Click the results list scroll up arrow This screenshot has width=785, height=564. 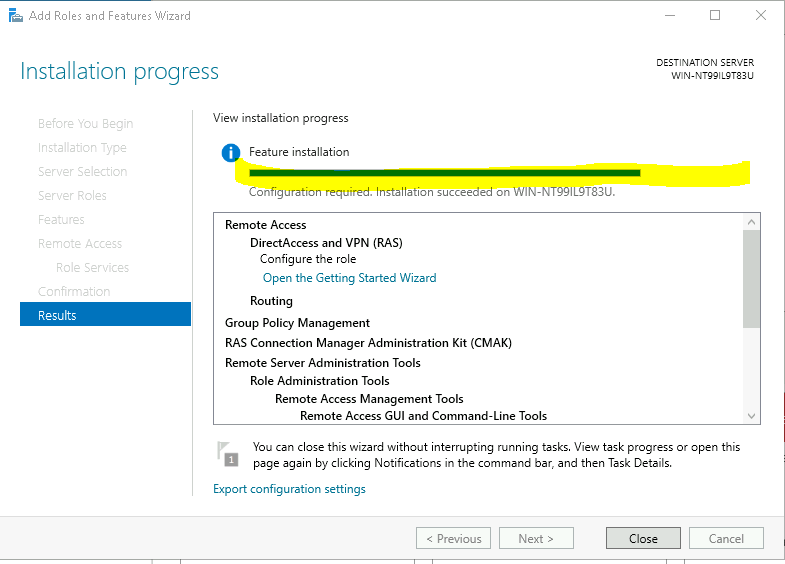(x=751, y=222)
